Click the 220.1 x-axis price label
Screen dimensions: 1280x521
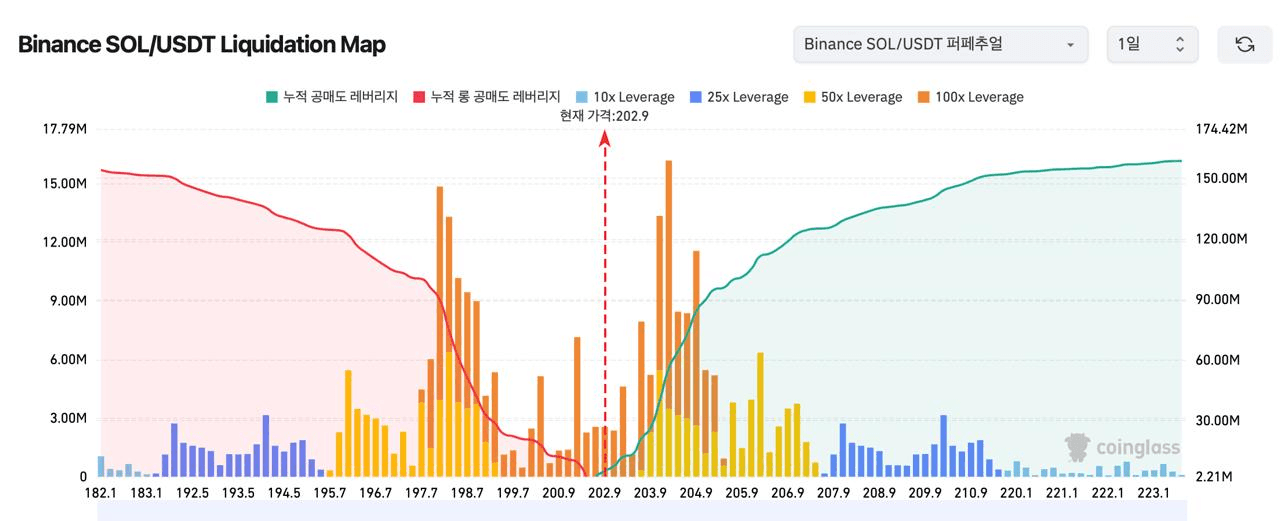pos(1017,493)
